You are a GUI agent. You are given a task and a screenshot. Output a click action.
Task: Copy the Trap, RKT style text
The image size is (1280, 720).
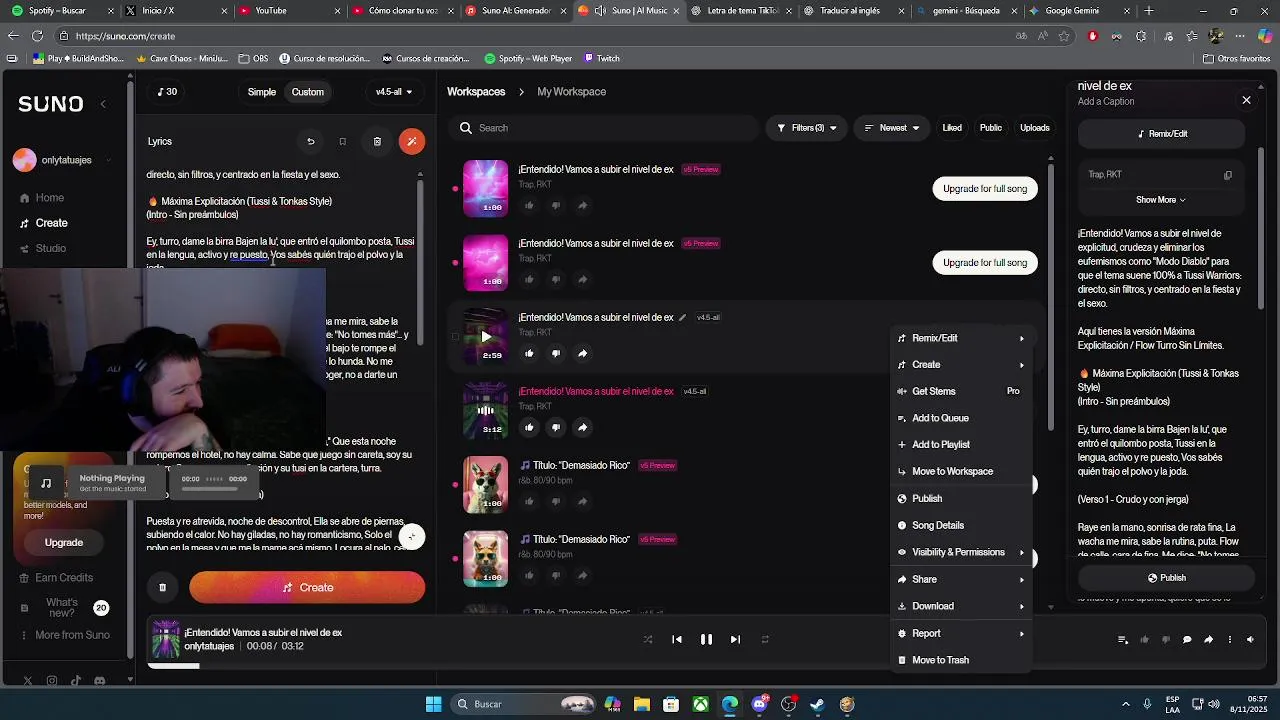tap(1228, 175)
